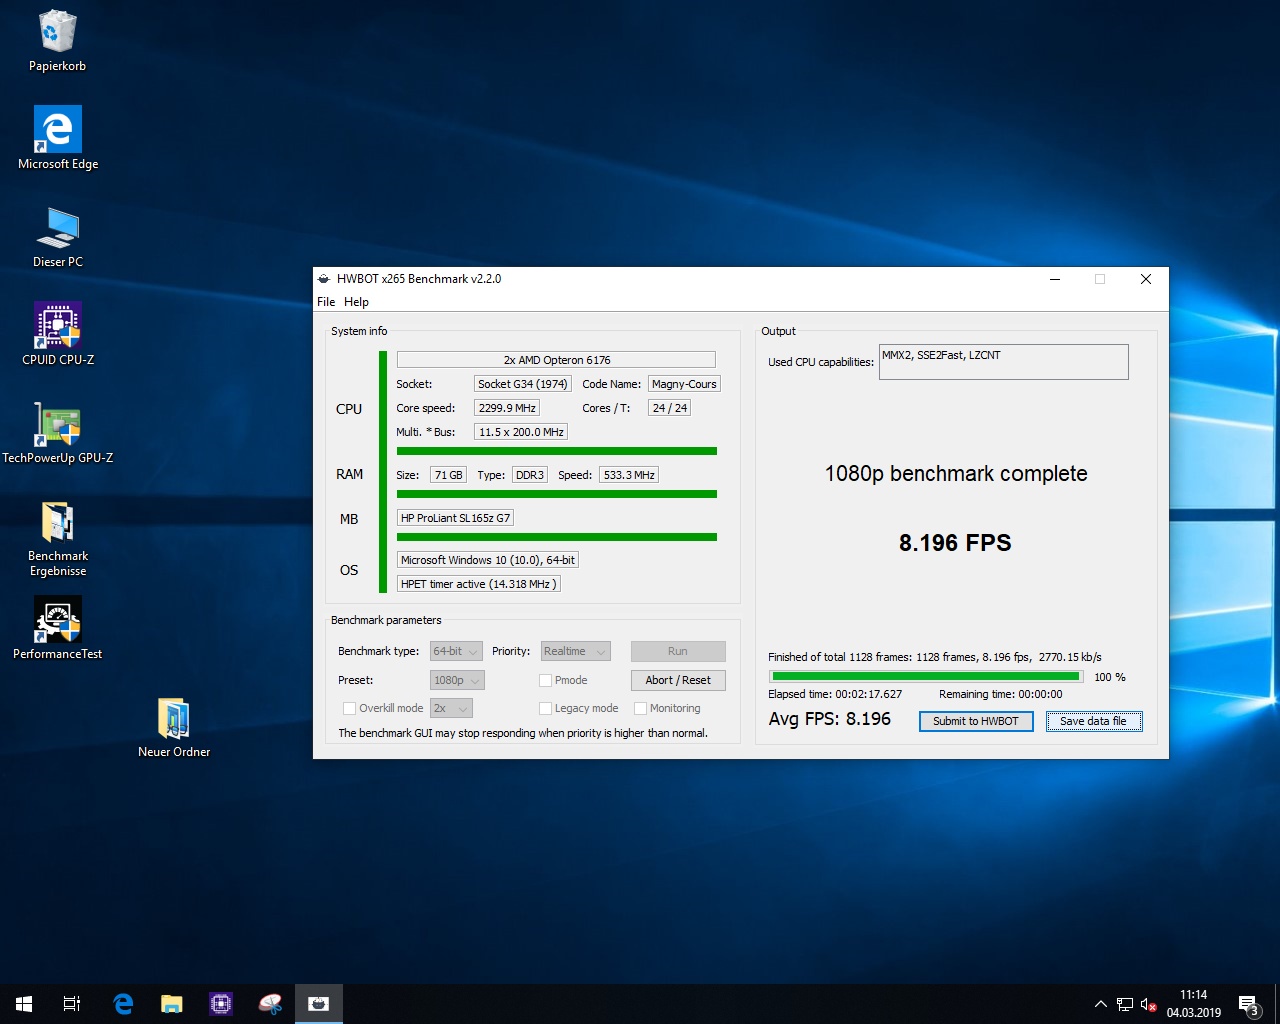Click the 2x AMD Opteron 6176 field

pos(556,360)
